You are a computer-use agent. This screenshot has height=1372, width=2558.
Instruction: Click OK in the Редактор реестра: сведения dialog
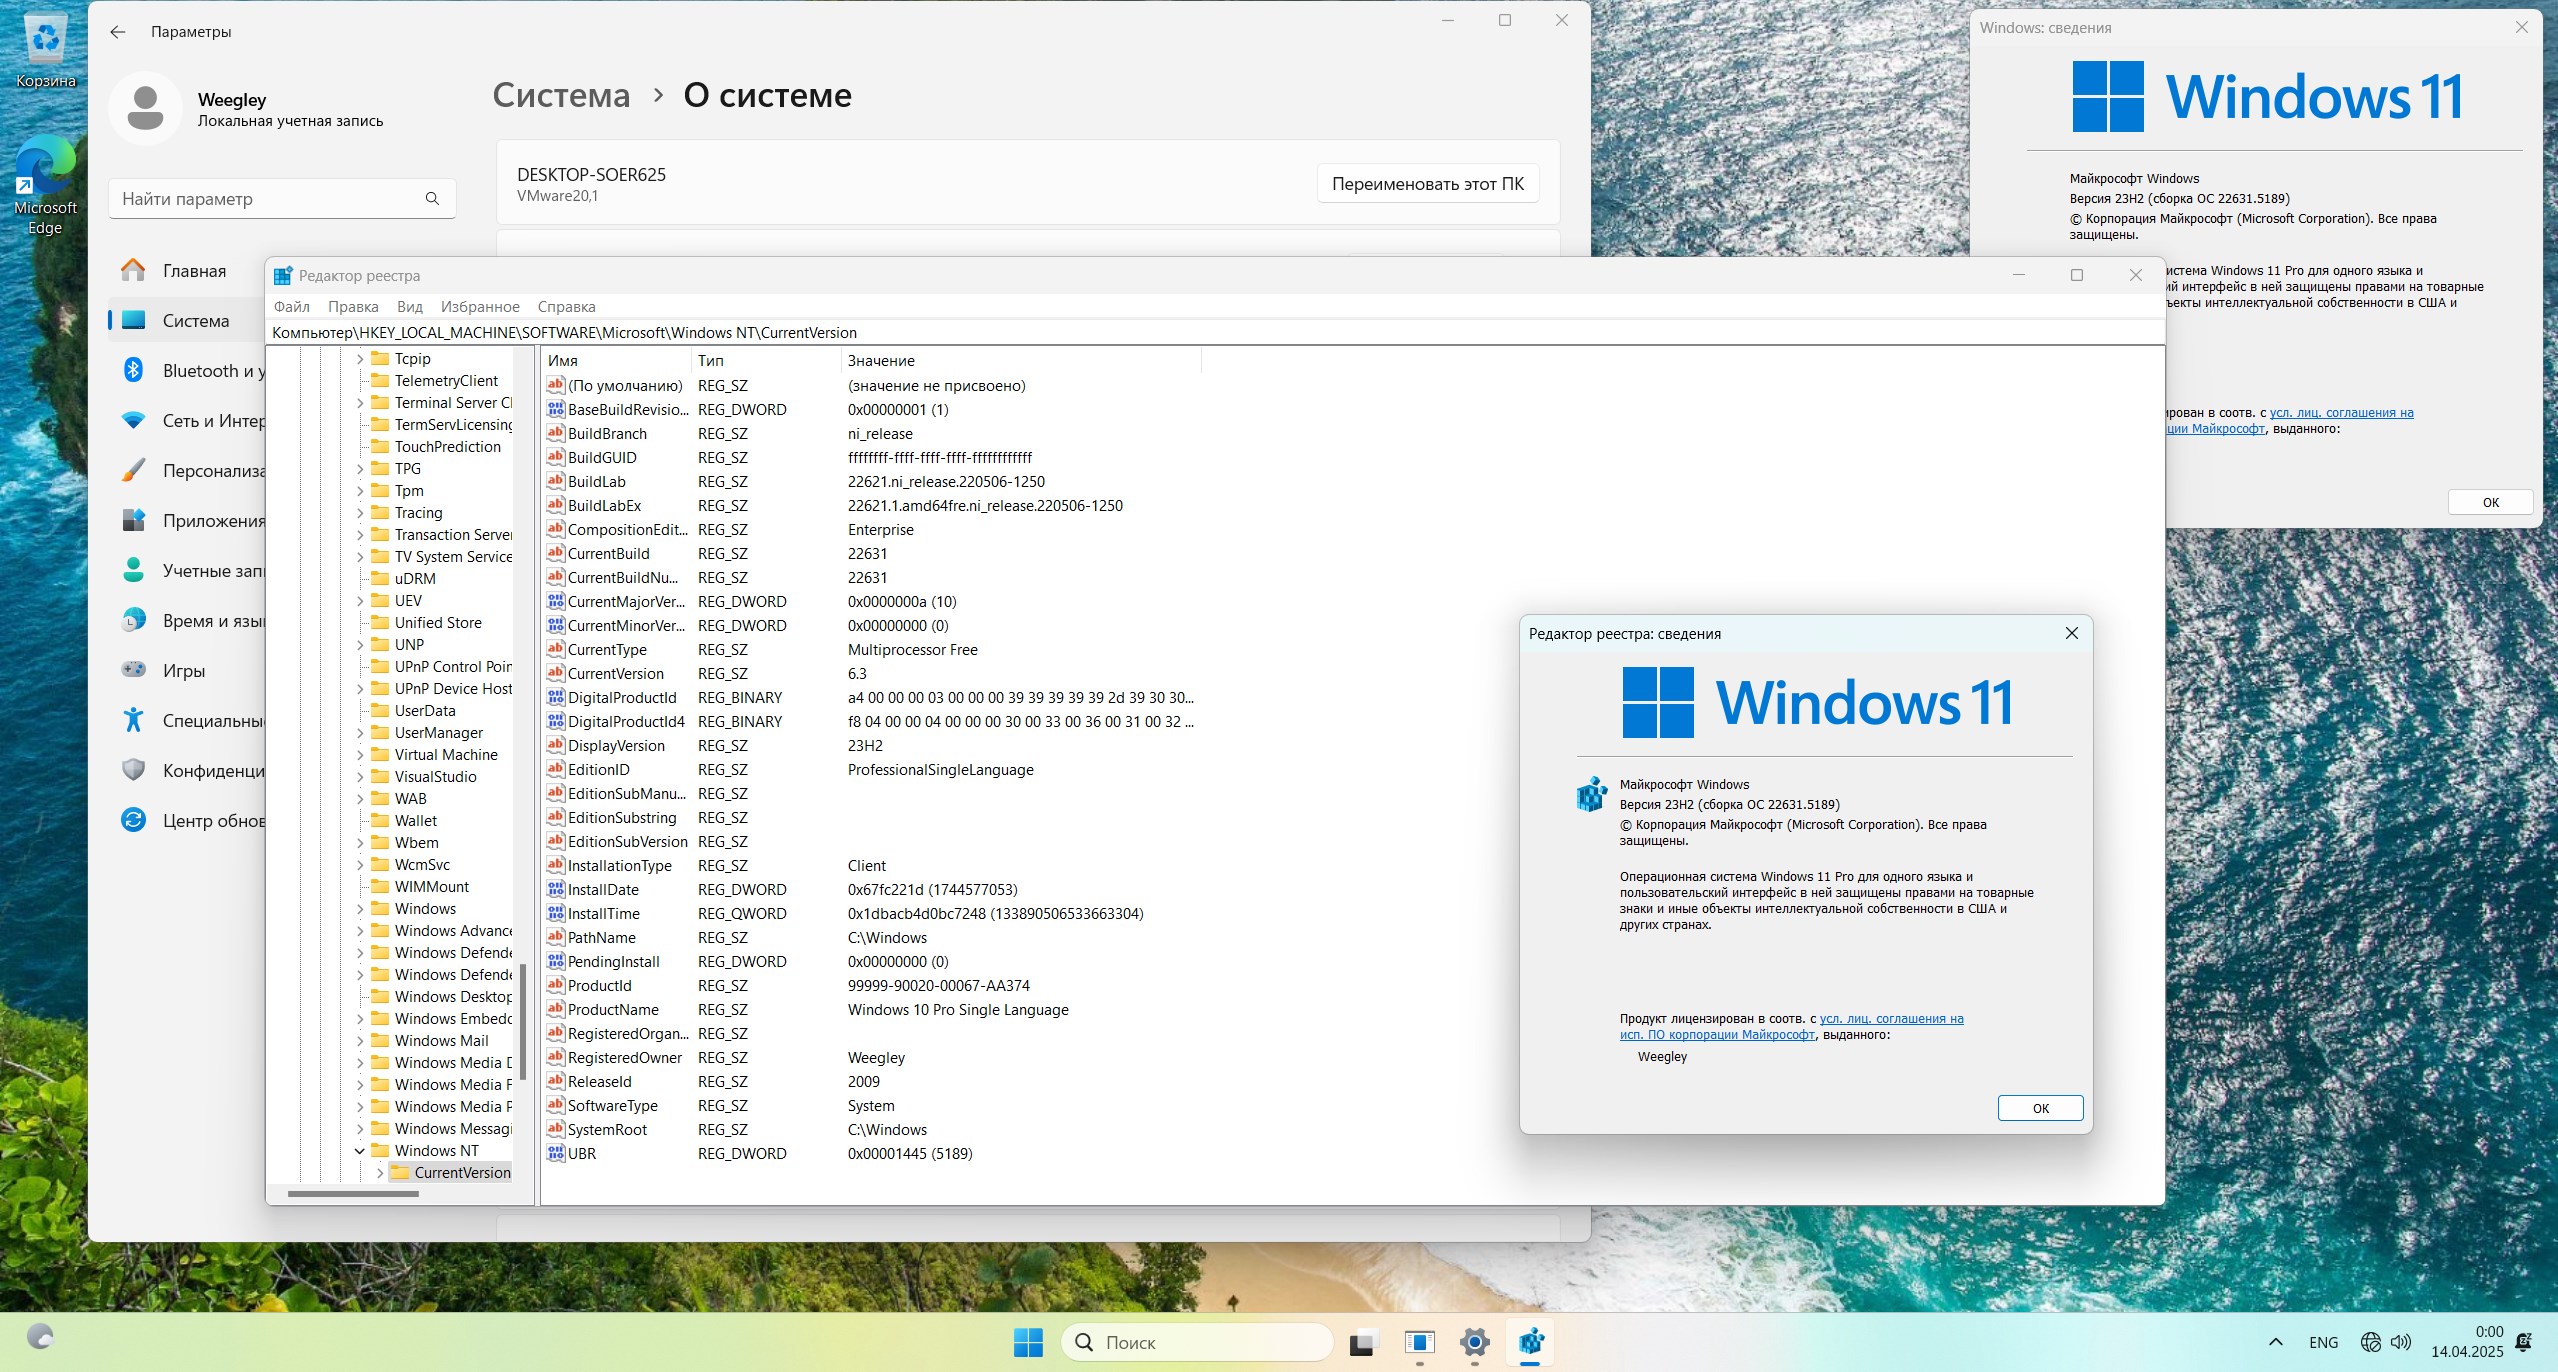click(2039, 1107)
